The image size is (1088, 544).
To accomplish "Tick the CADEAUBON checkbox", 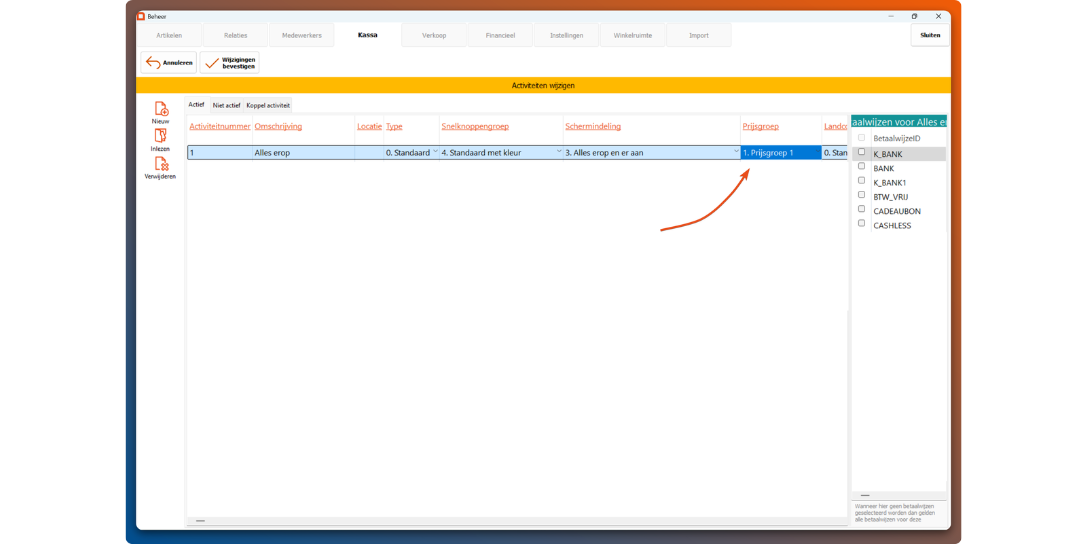I will click(862, 210).
